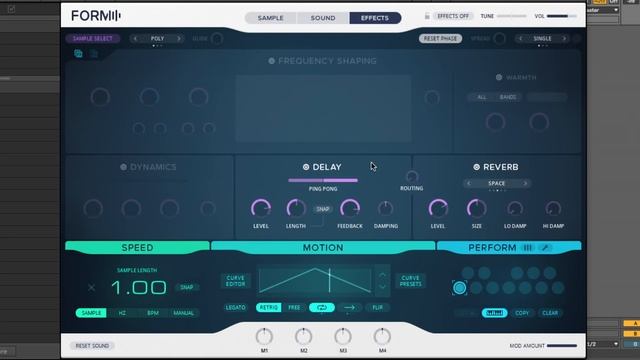The height and width of the screenshot is (360, 640).
Task: Click the Delay LENGTH knob
Action: (x=296, y=209)
